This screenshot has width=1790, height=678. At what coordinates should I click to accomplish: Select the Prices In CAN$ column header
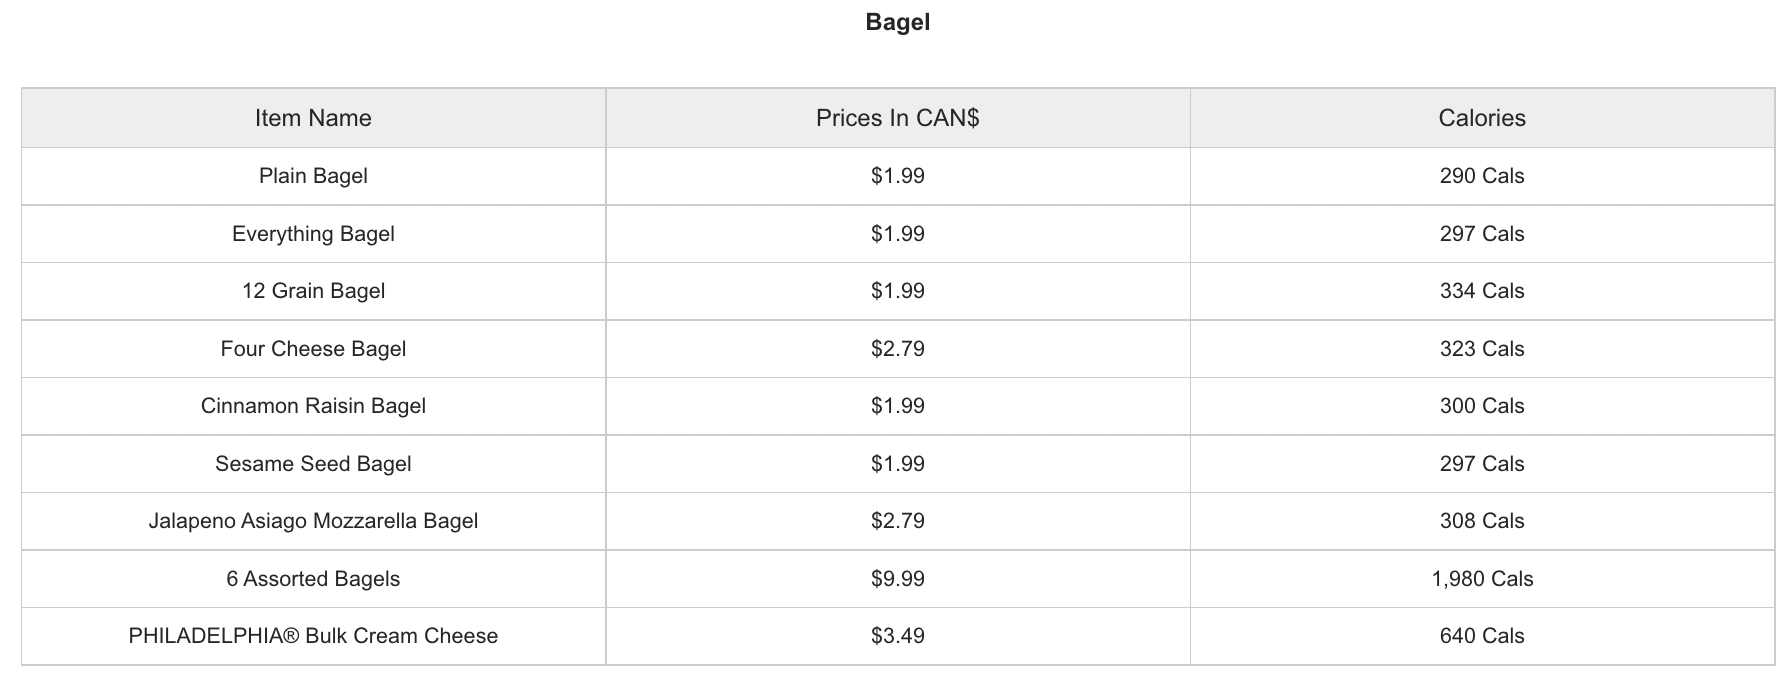click(897, 118)
